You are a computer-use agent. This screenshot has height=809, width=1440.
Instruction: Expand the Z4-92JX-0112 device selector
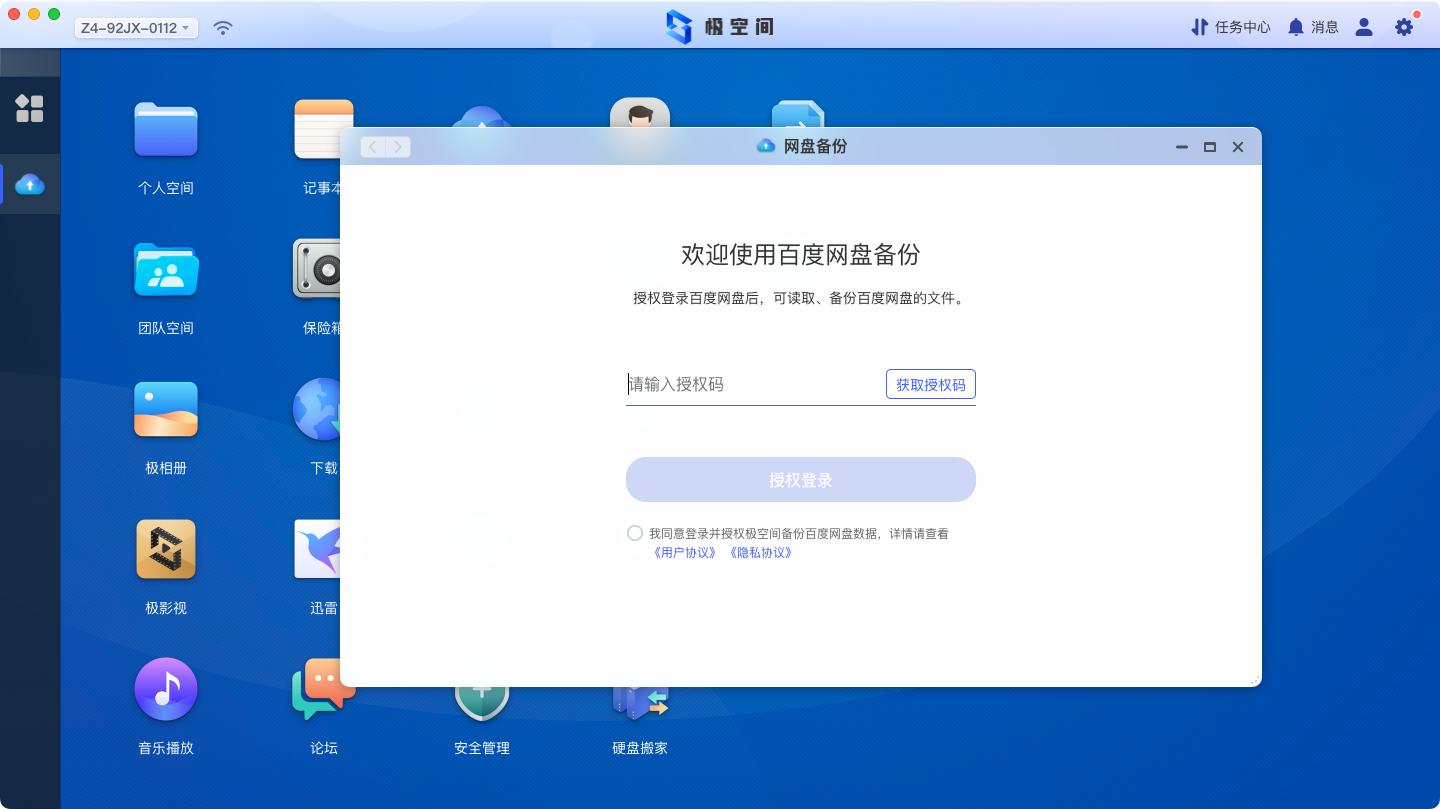point(135,27)
